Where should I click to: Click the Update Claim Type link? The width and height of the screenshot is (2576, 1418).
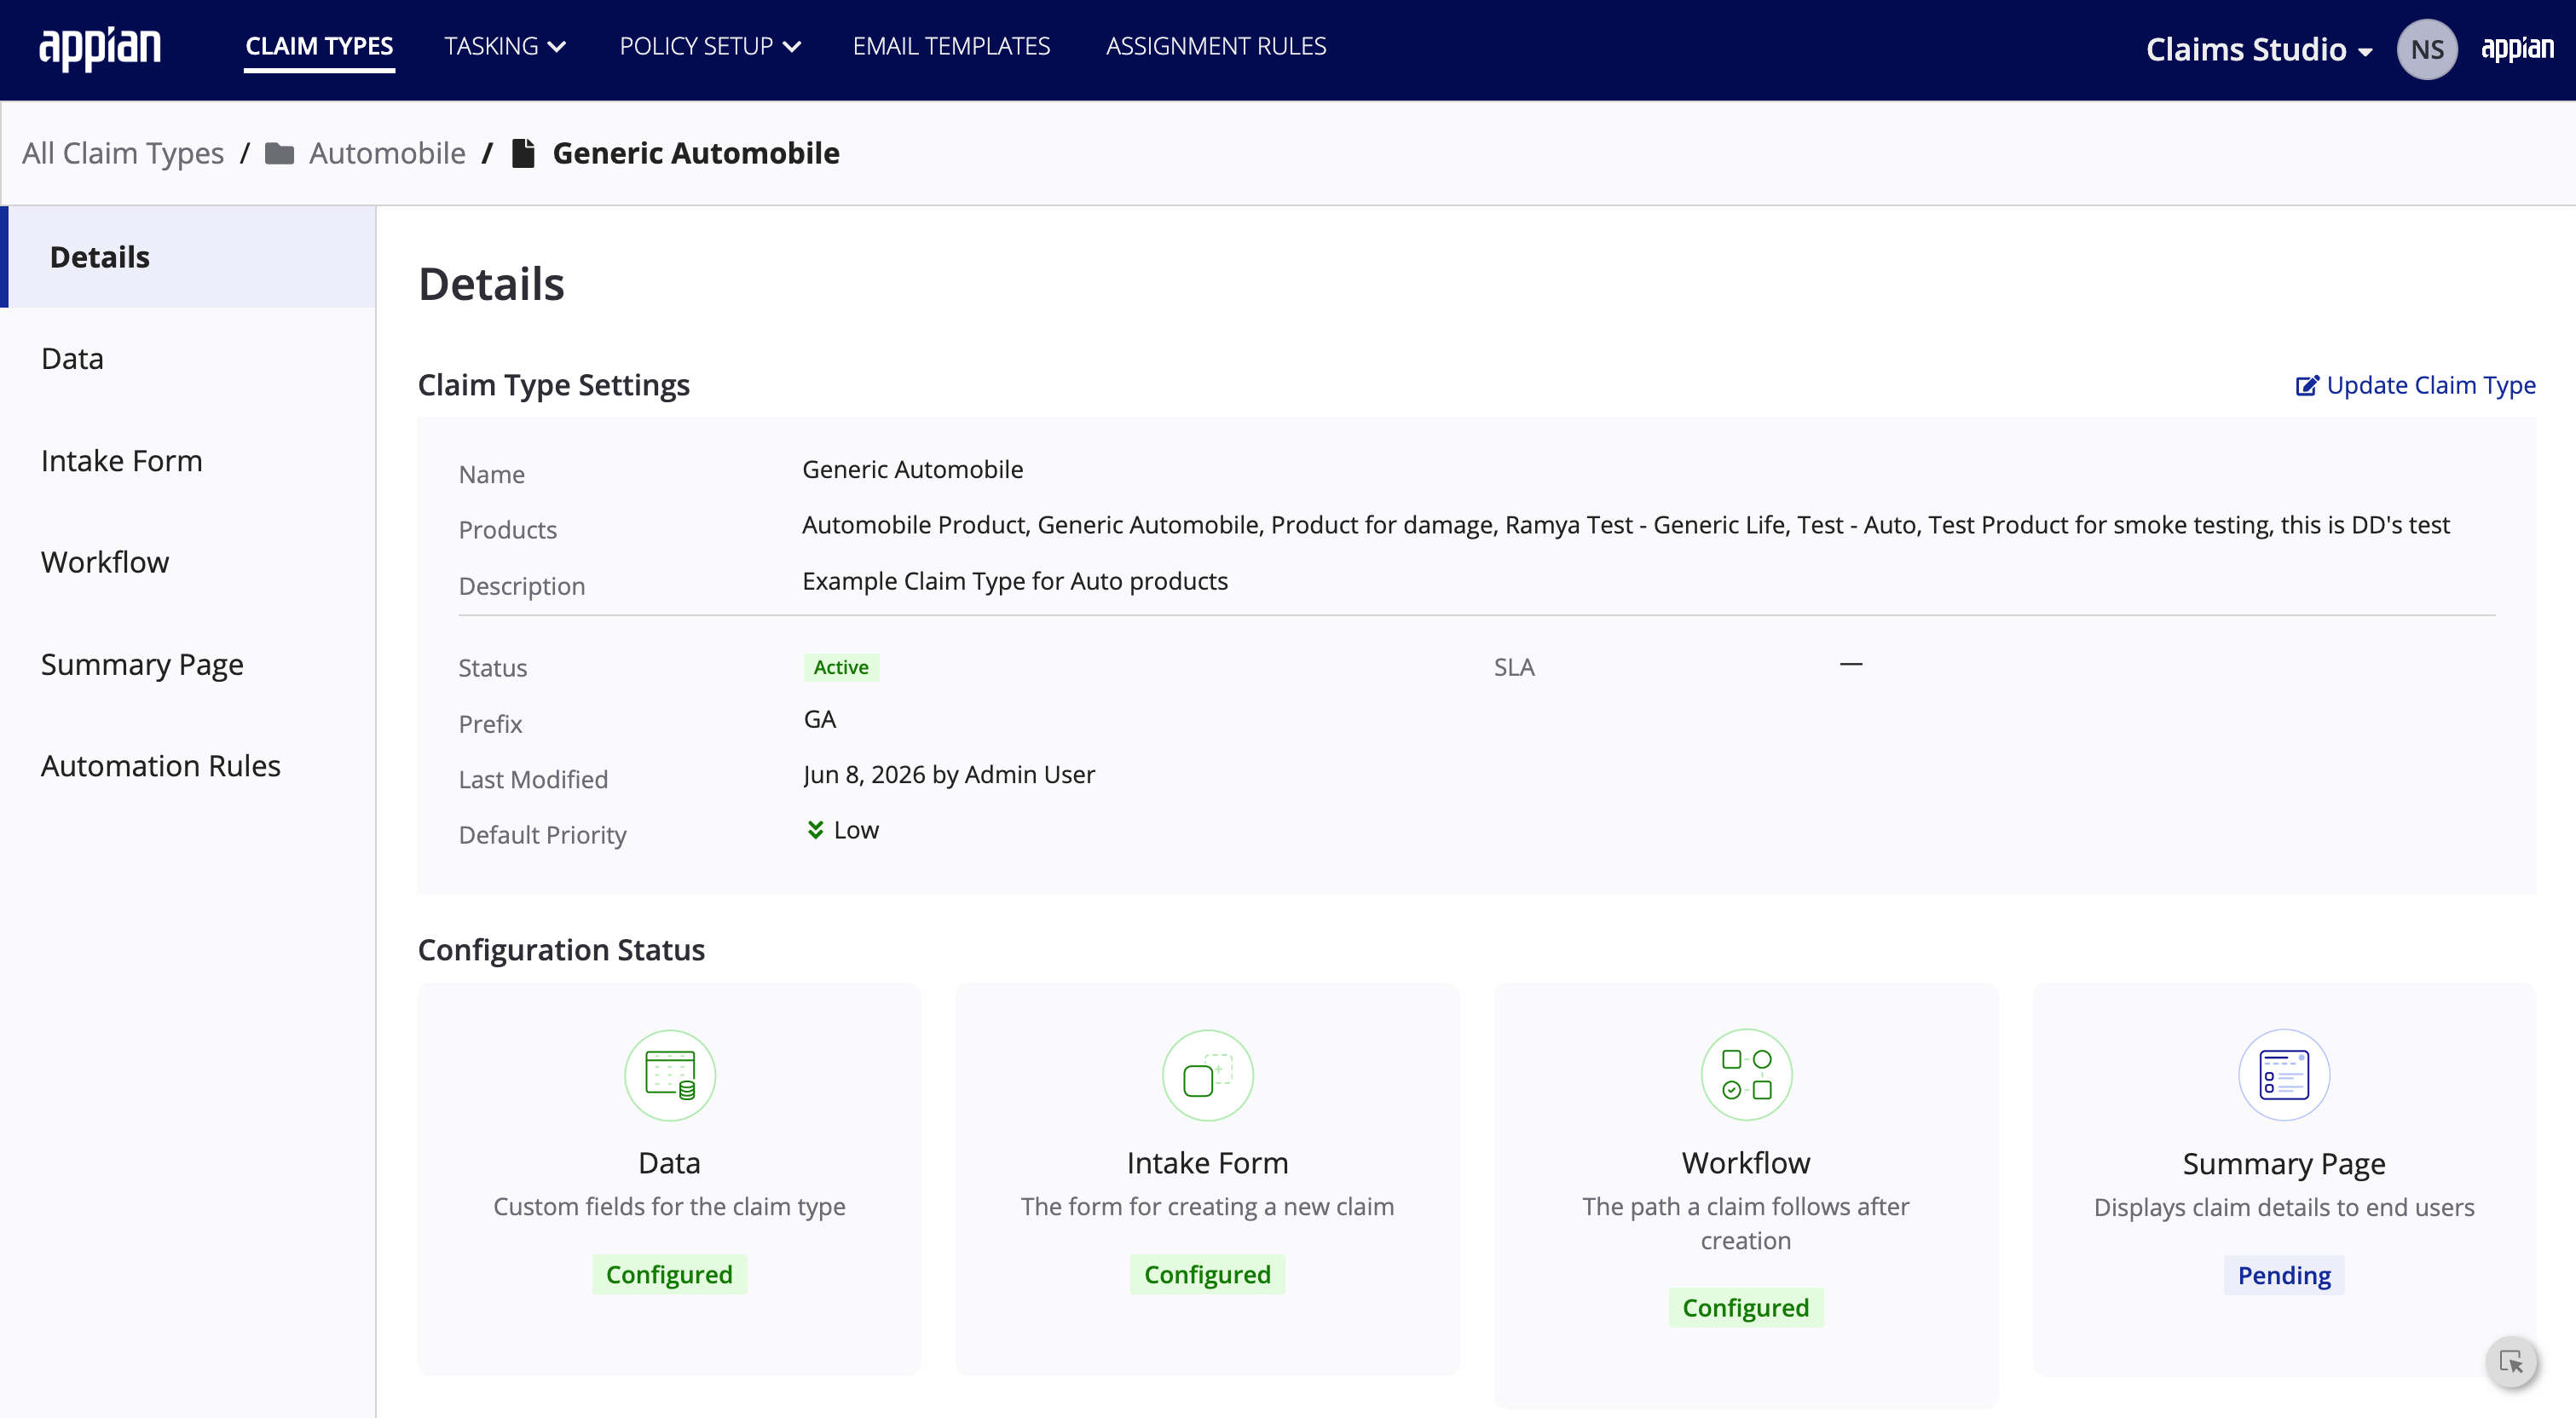[x=2431, y=386]
